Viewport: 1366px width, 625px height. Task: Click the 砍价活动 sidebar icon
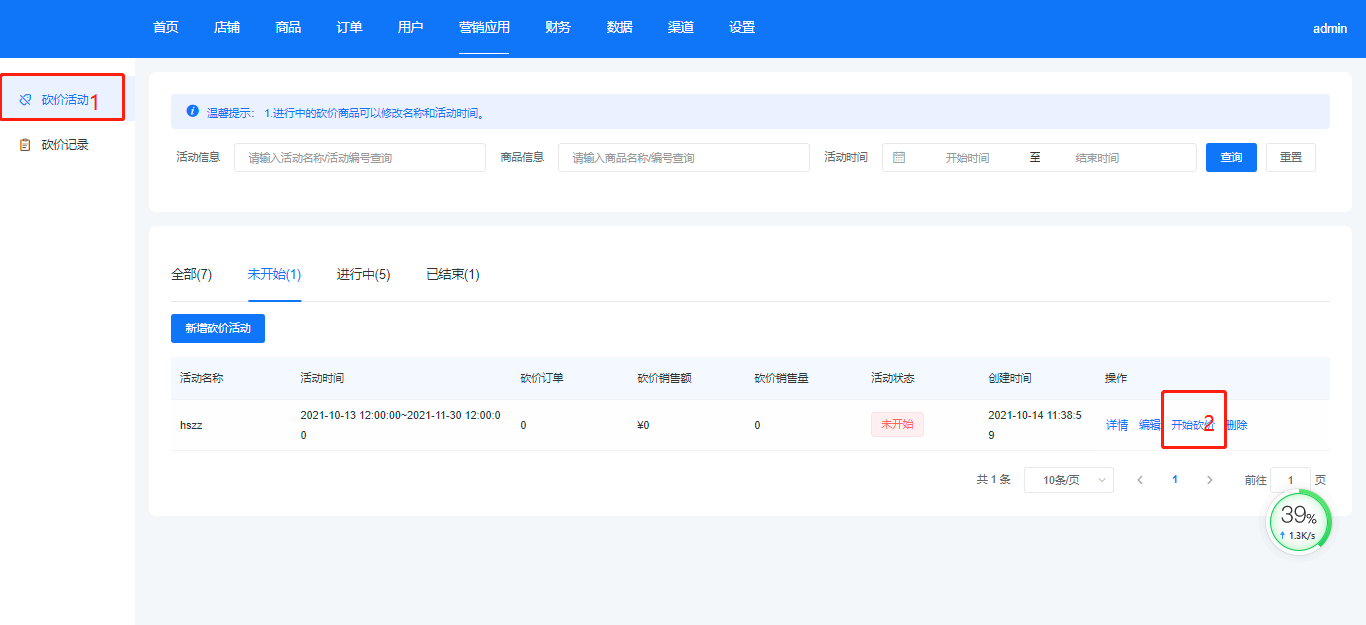coord(26,100)
